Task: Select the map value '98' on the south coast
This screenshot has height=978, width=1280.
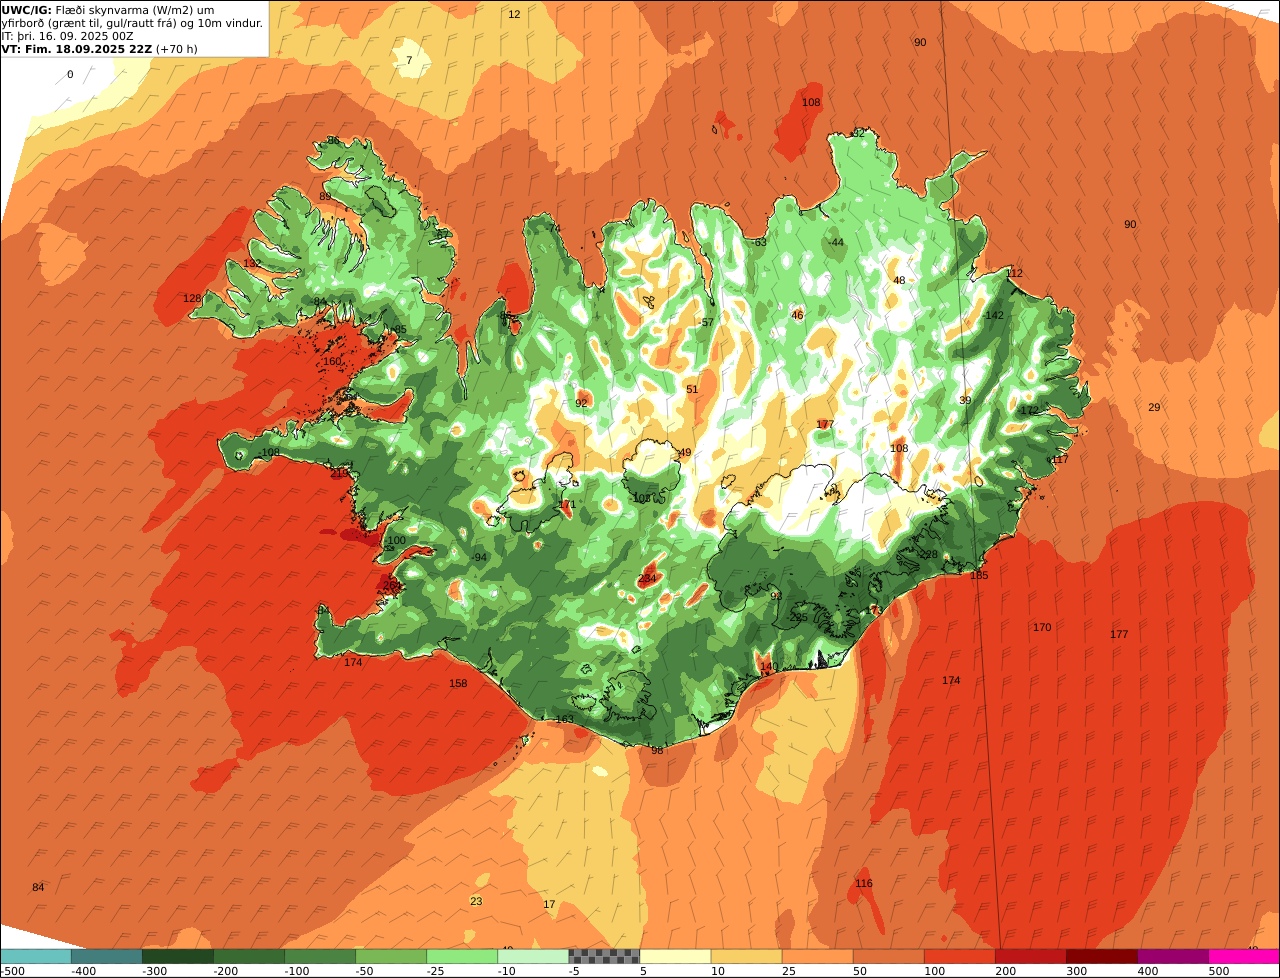Action: 657,751
